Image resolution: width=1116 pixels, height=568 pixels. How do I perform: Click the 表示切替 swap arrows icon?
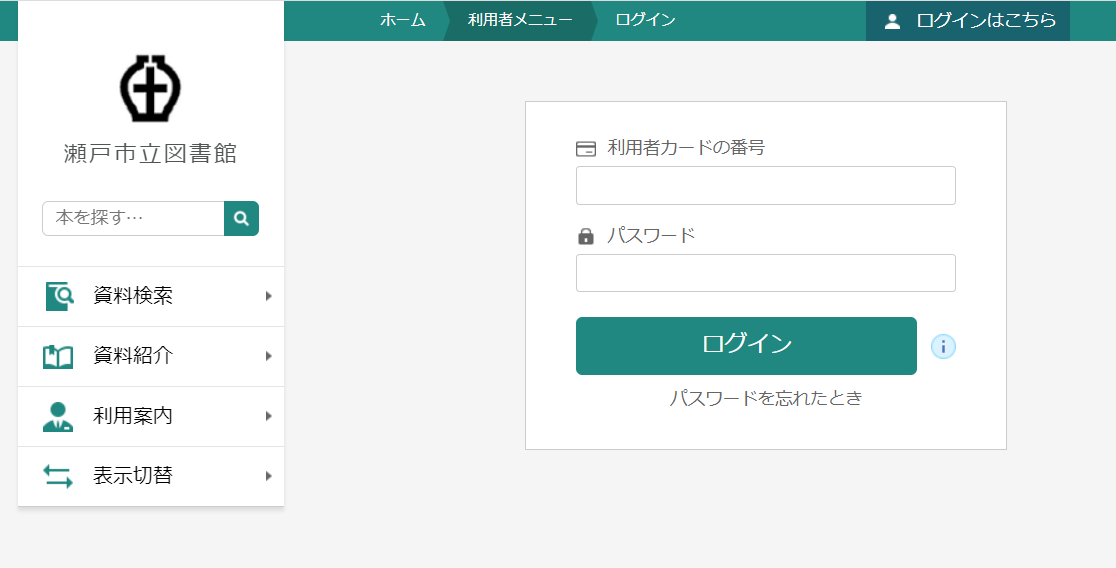coord(58,476)
